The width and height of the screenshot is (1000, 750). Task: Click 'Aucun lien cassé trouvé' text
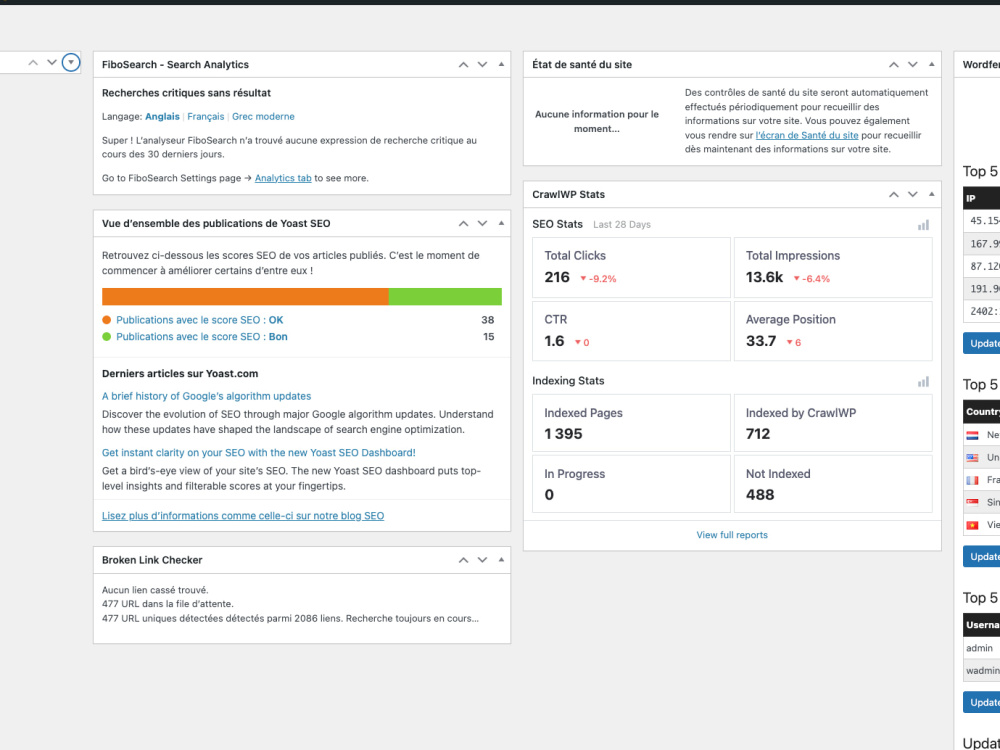click(155, 590)
